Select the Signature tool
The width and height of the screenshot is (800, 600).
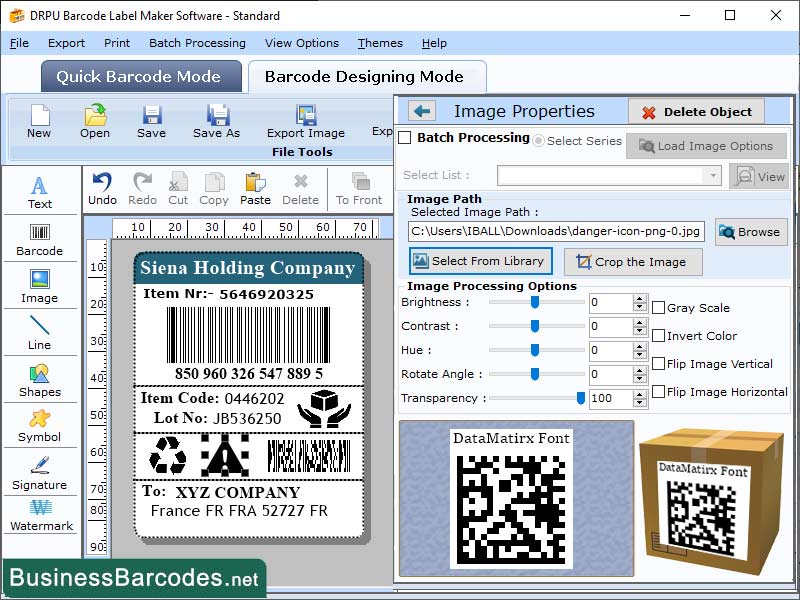pyautogui.click(x=40, y=473)
